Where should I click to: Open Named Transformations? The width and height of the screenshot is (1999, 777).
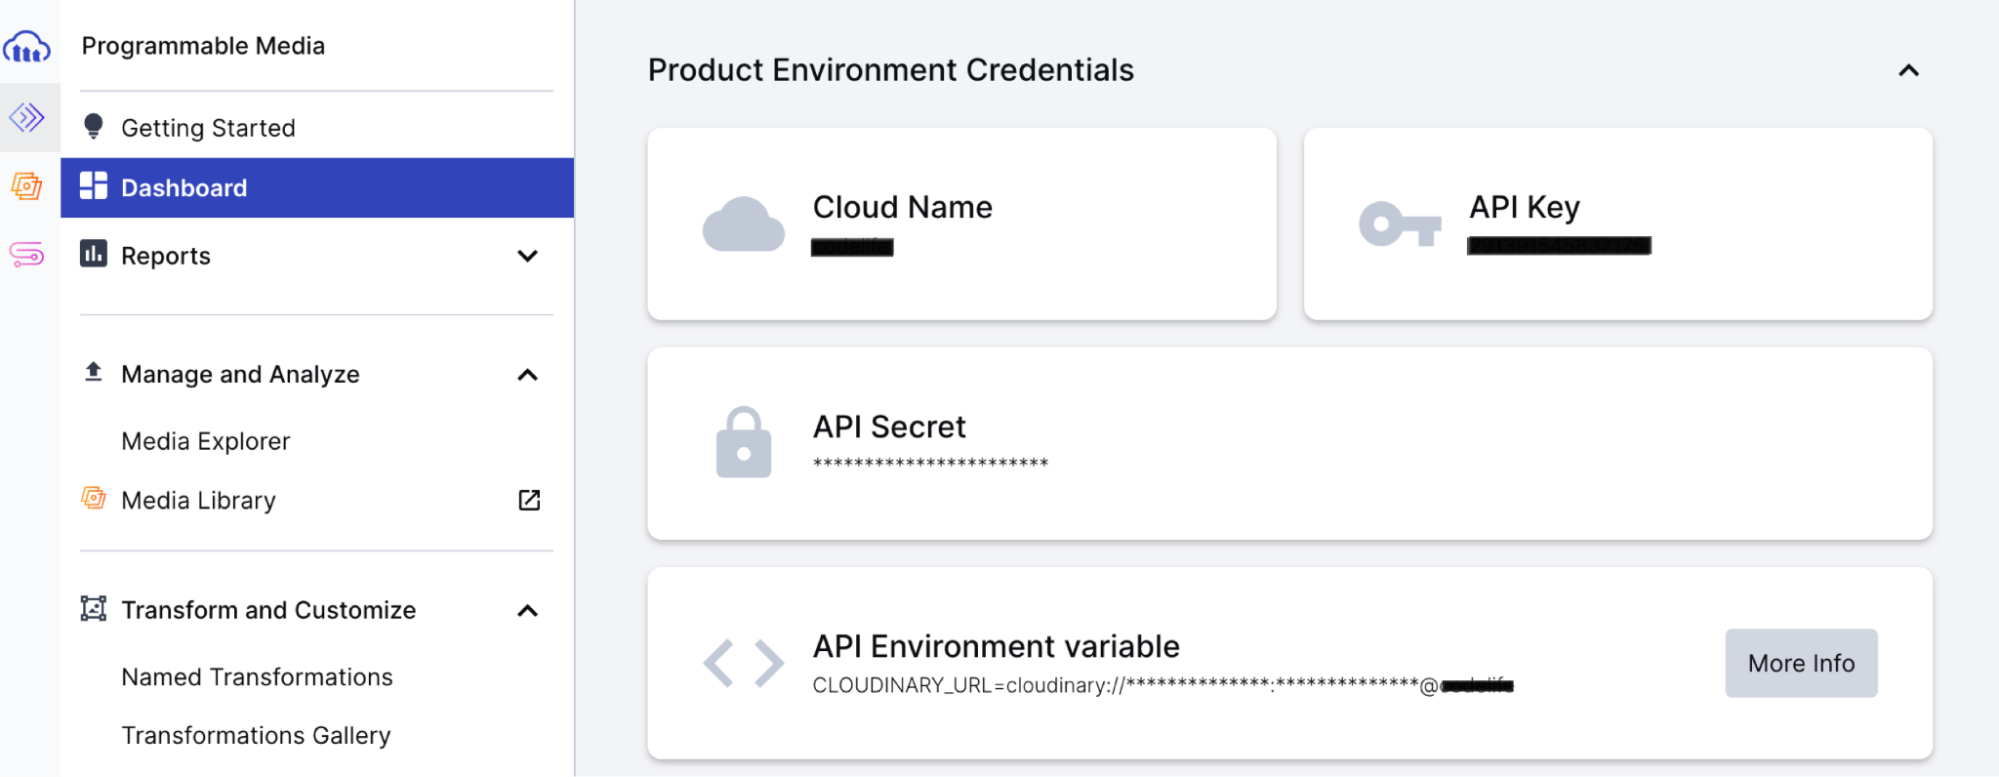[257, 677]
